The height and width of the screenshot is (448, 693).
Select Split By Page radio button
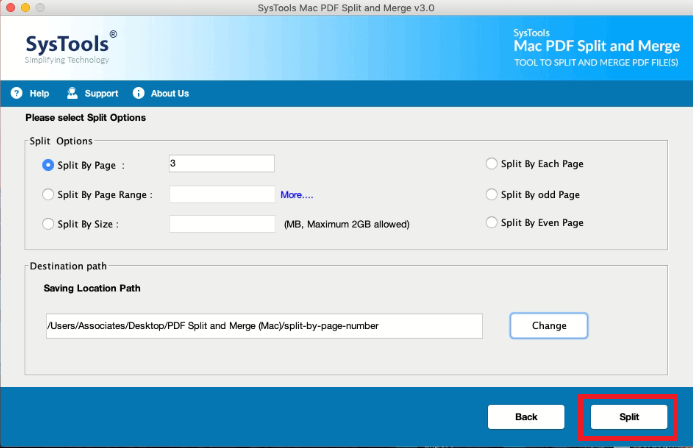pyautogui.click(x=48, y=165)
